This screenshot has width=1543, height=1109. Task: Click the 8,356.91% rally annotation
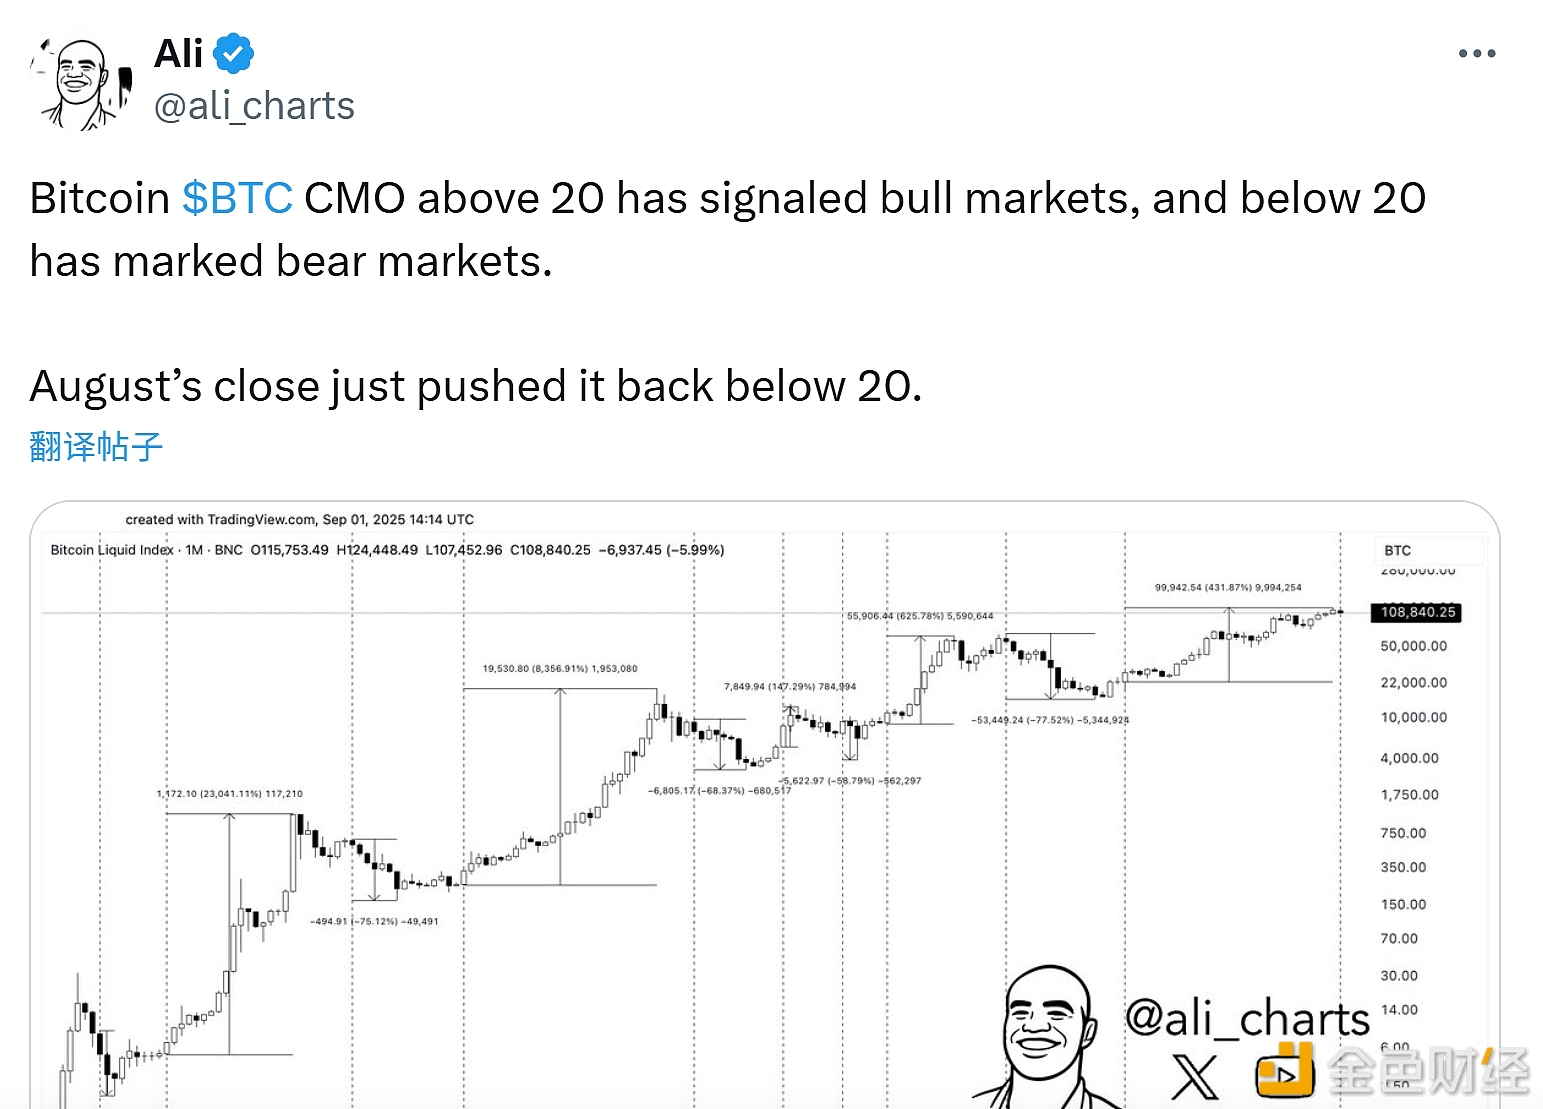pos(559,669)
